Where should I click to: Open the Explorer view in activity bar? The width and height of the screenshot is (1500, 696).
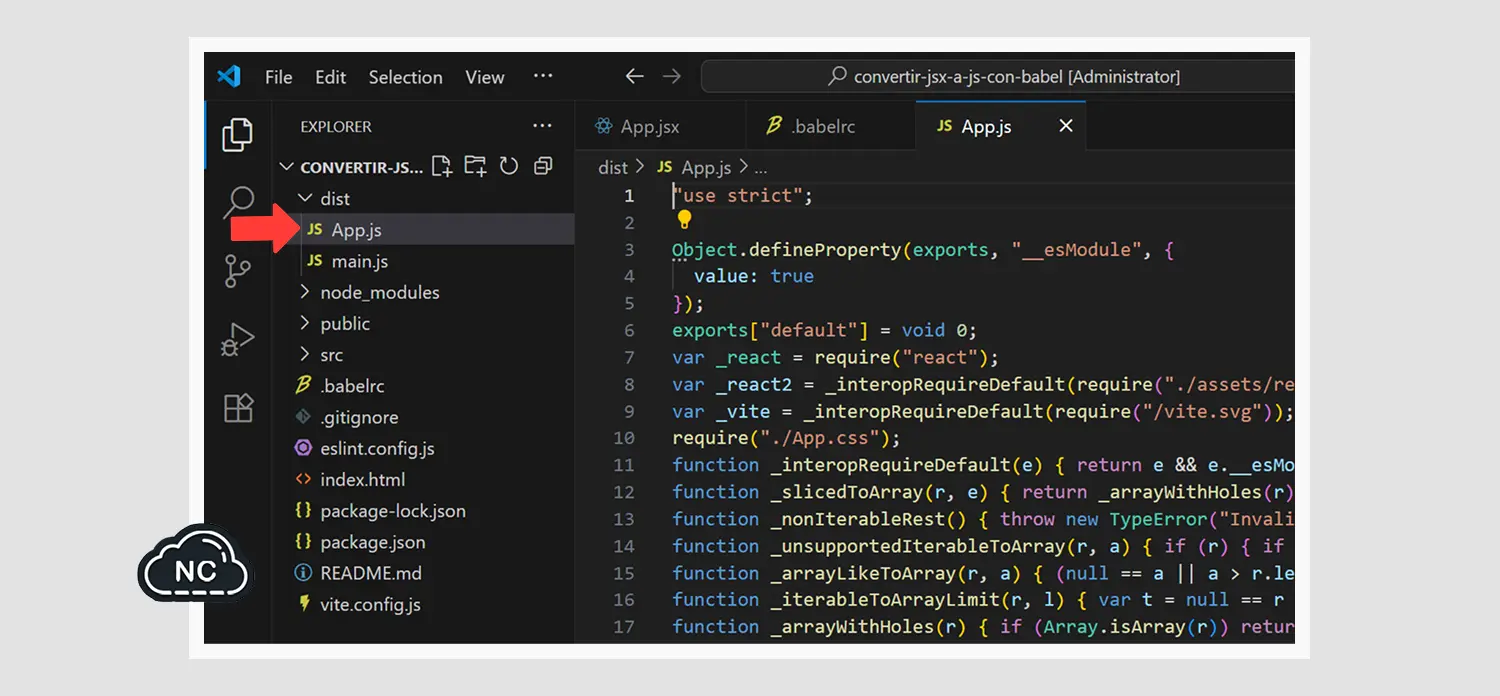pyautogui.click(x=237, y=134)
